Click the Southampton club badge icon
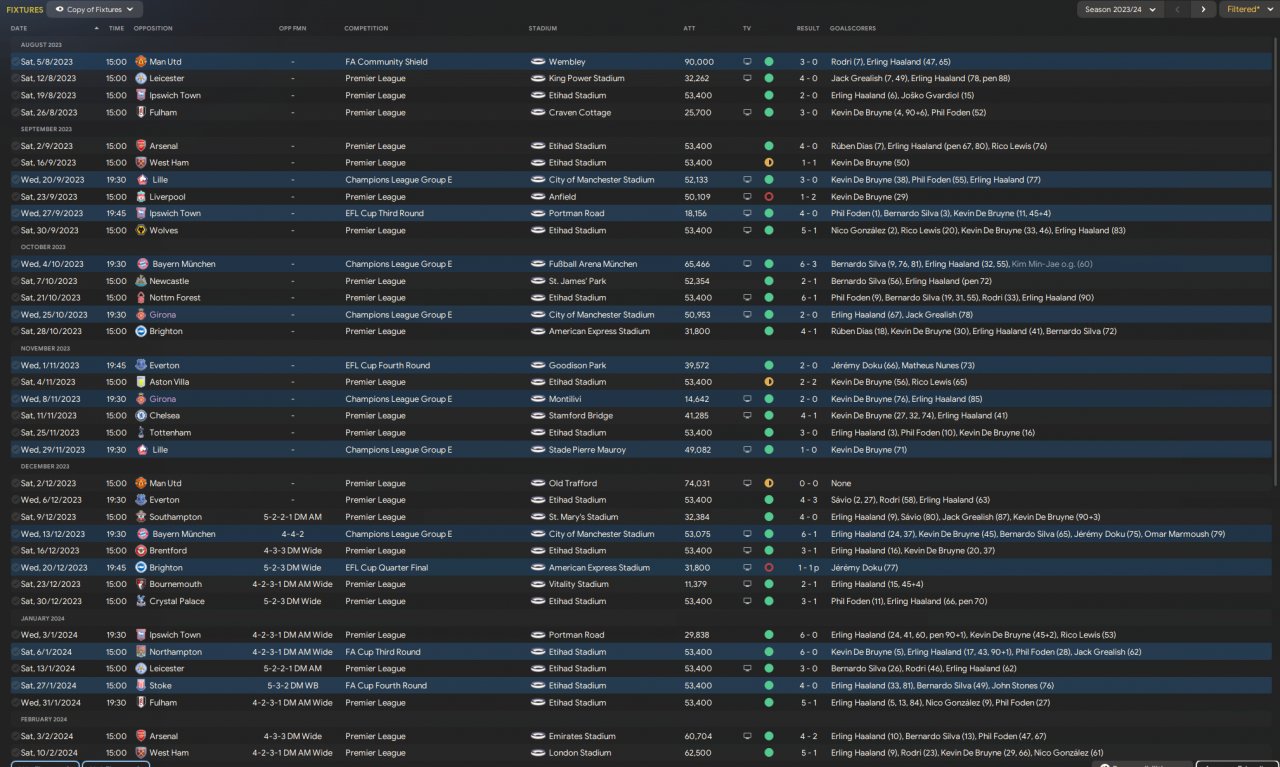 click(141, 517)
